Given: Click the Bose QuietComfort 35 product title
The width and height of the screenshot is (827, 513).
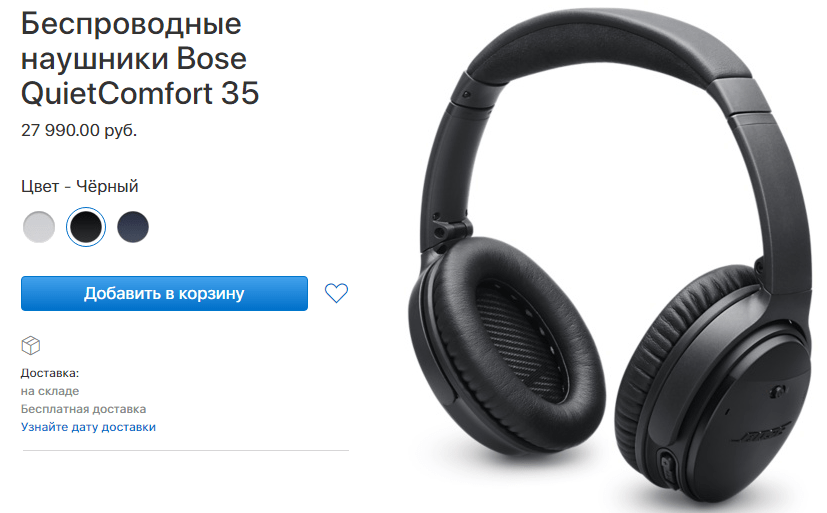Looking at the screenshot, I should pos(140,59).
